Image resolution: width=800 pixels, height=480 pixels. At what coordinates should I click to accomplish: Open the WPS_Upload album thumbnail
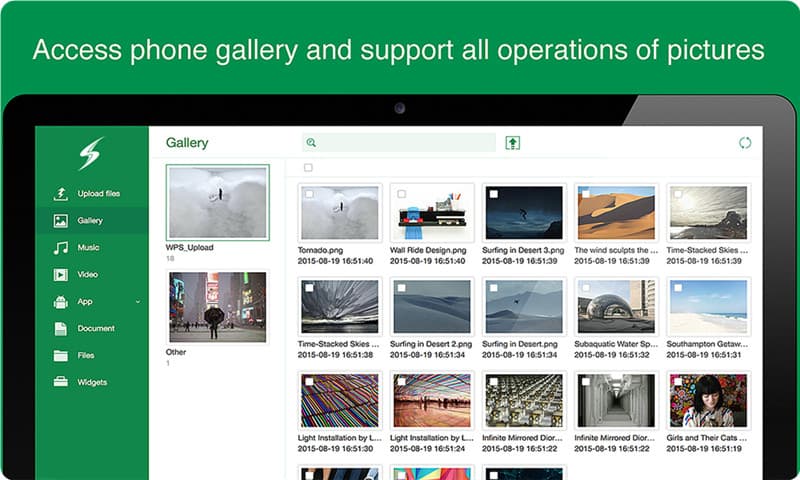pyautogui.click(x=218, y=203)
